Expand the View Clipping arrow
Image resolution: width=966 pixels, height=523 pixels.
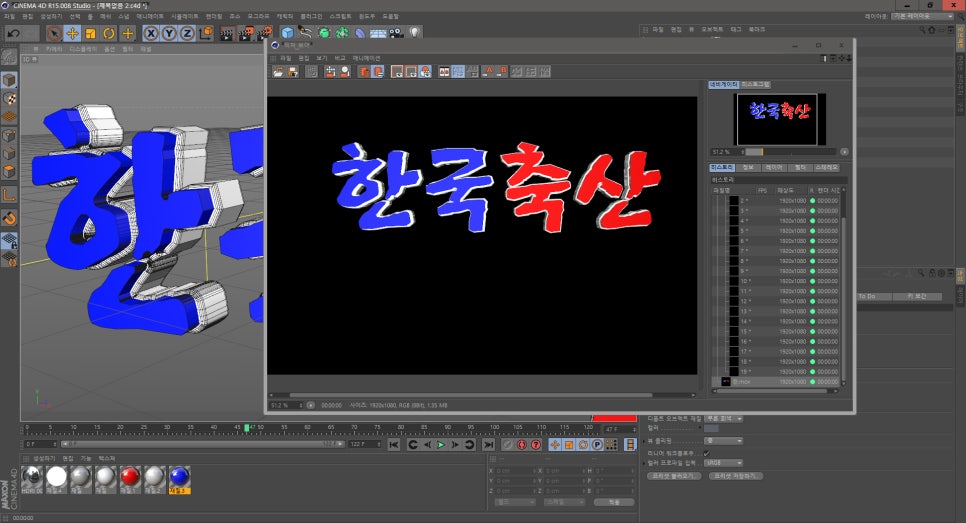(x=644, y=441)
